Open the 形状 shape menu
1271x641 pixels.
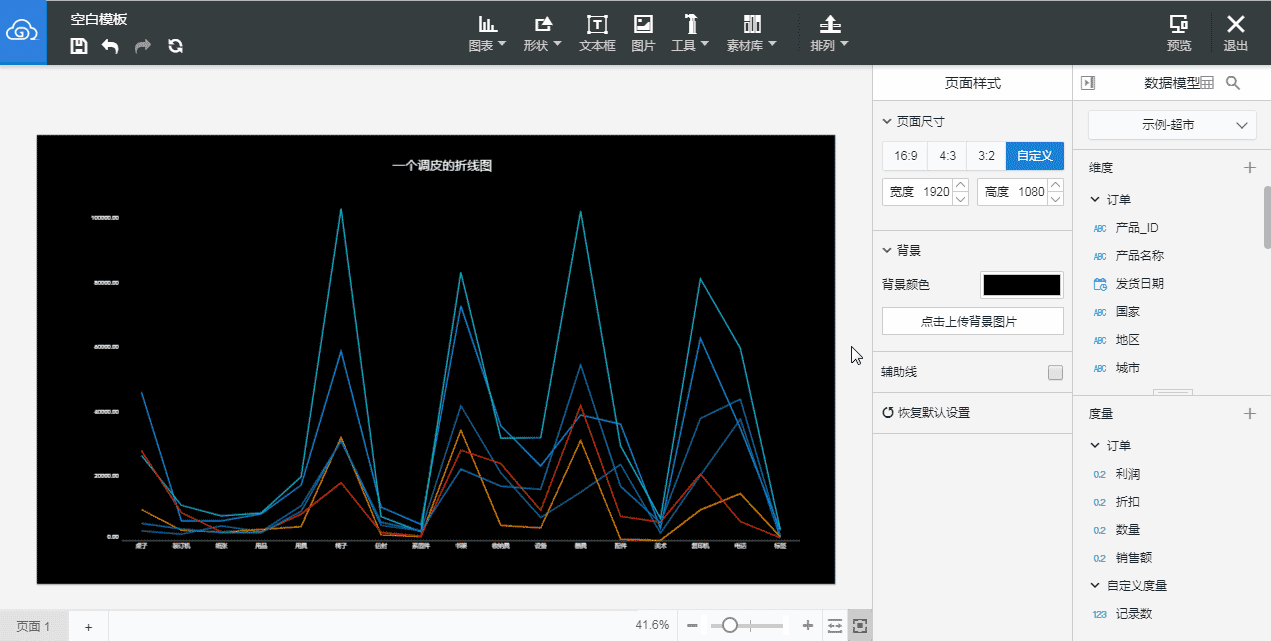tap(542, 33)
